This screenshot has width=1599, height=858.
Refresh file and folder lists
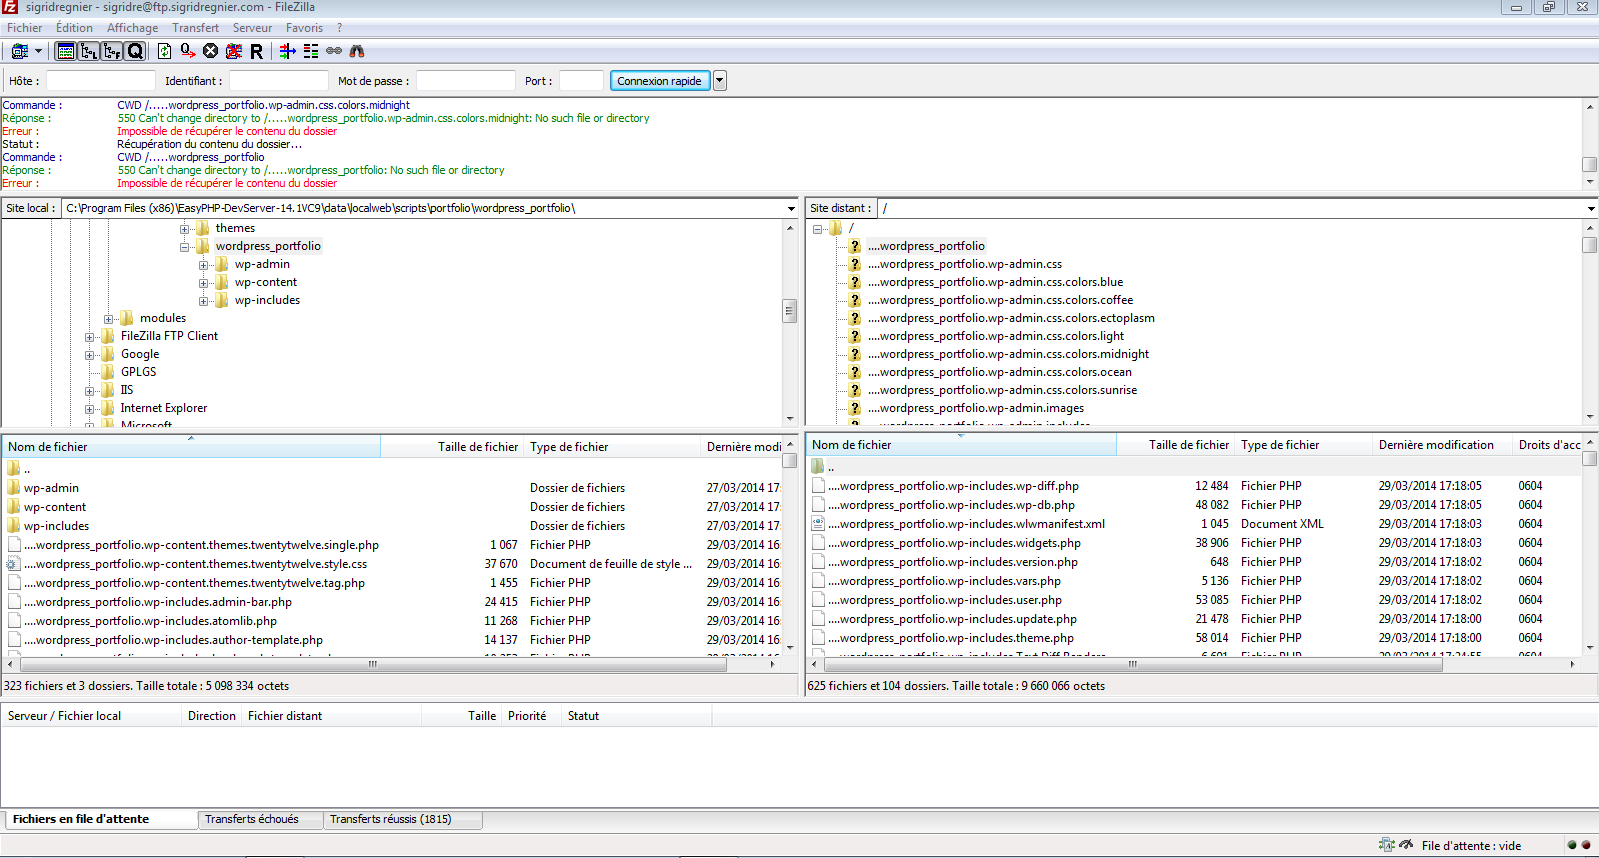164,51
